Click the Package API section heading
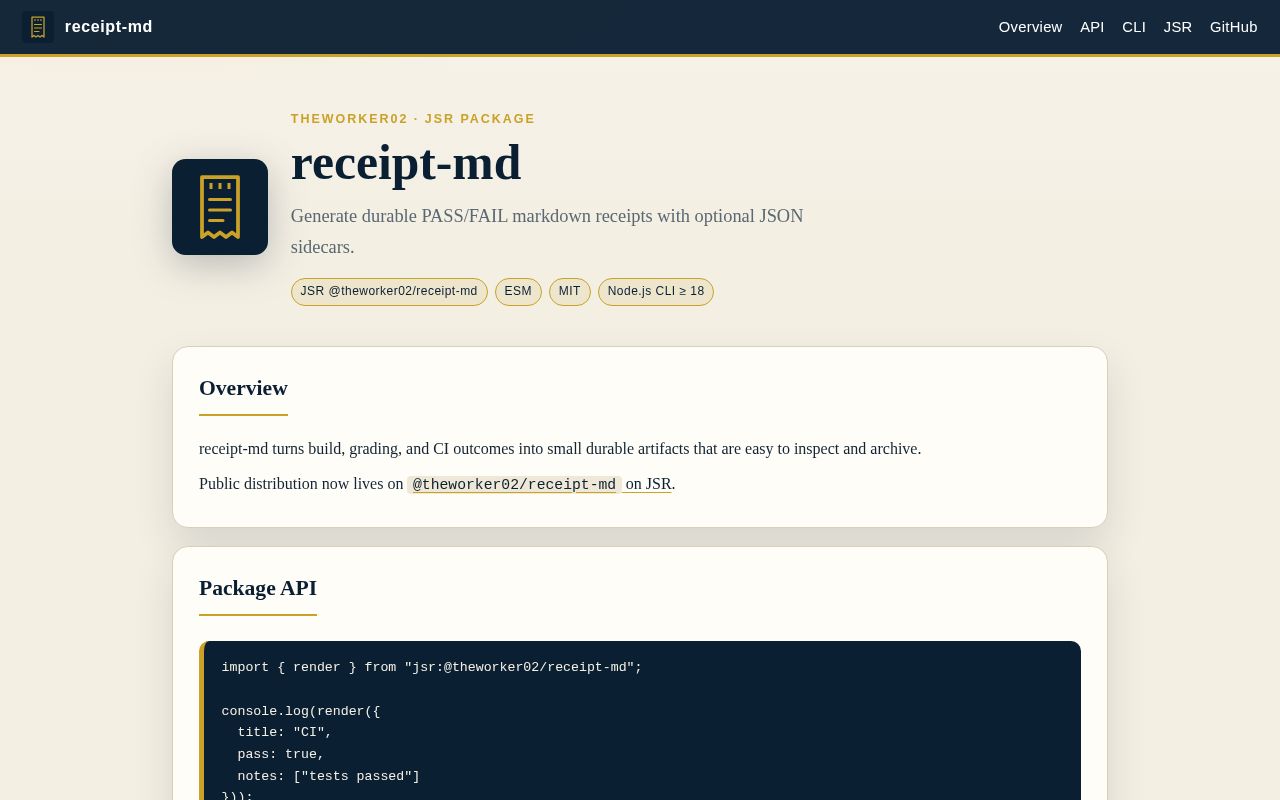 tap(258, 588)
